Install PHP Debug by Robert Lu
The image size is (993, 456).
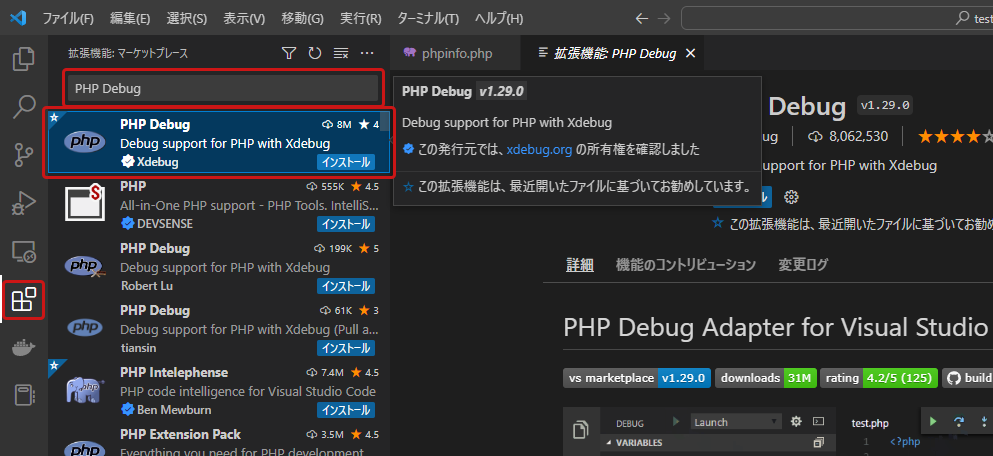pyautogui.click(x=346, y=286)
